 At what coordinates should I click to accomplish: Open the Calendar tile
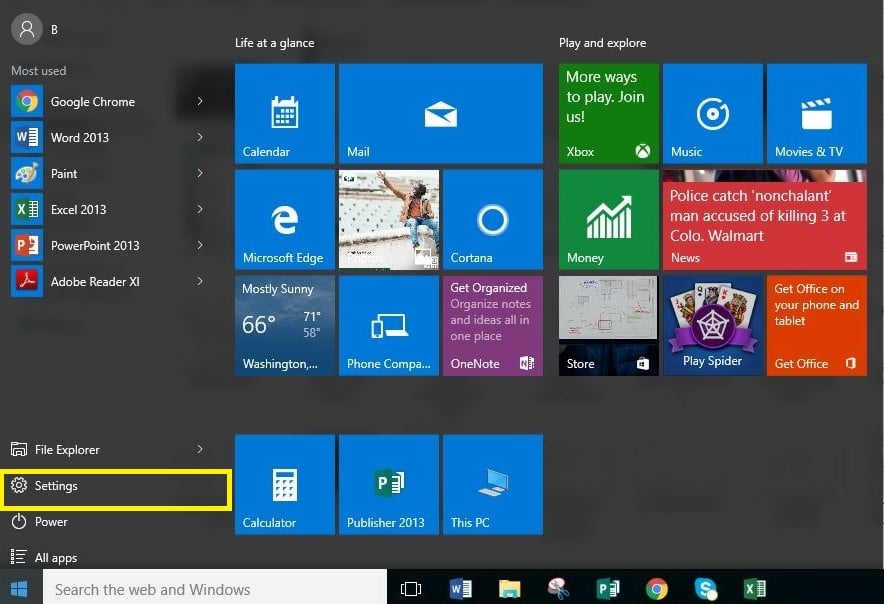[x=284, y=112]
